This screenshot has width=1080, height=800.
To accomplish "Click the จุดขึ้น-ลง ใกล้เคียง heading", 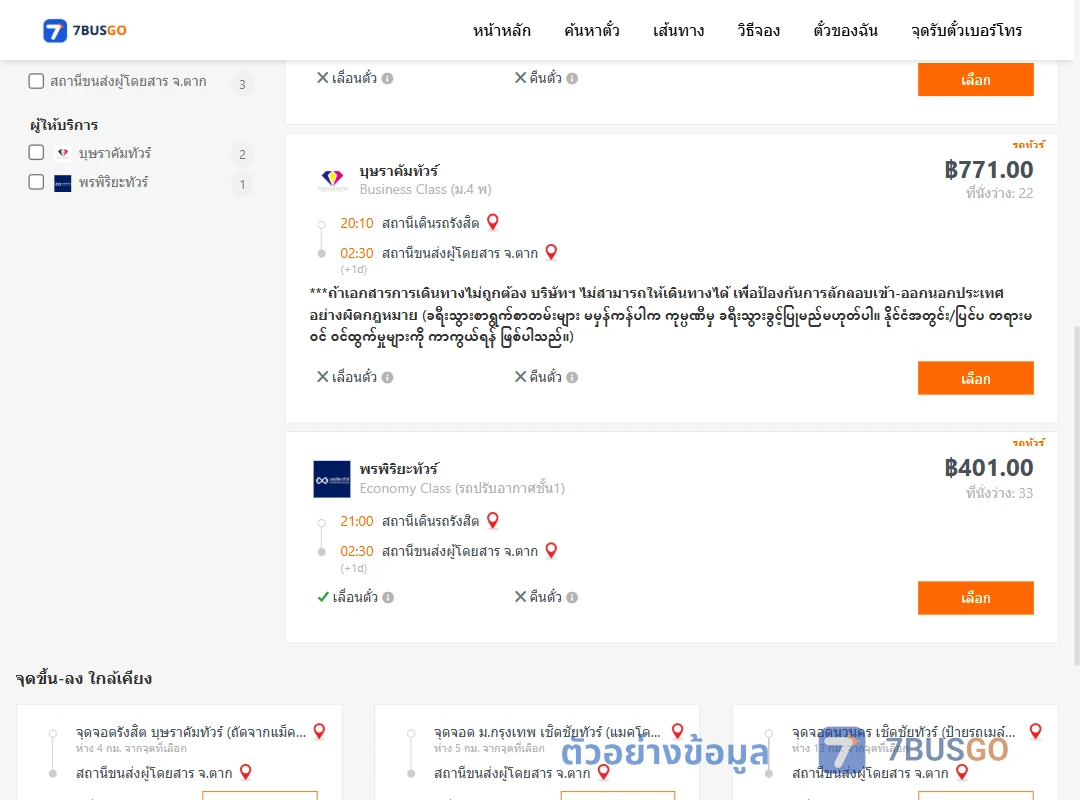I will pos(83,679).
